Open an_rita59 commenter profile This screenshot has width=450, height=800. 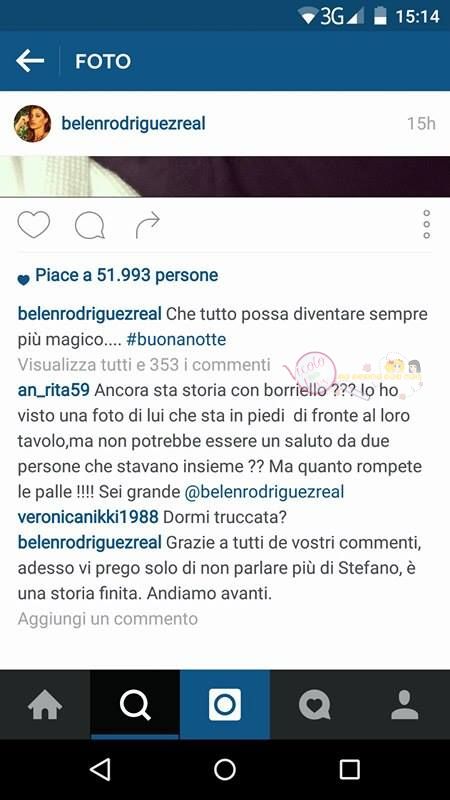point(54,390)
